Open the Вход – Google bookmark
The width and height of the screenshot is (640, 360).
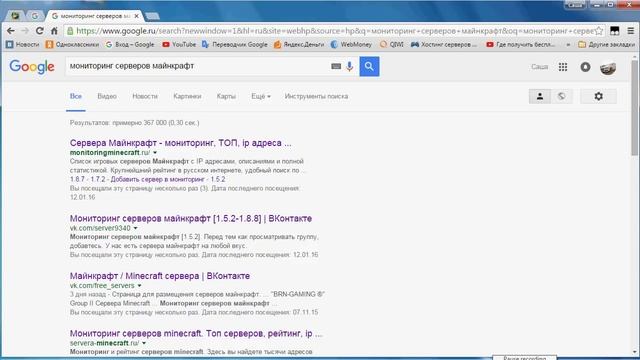coord(130,44)
